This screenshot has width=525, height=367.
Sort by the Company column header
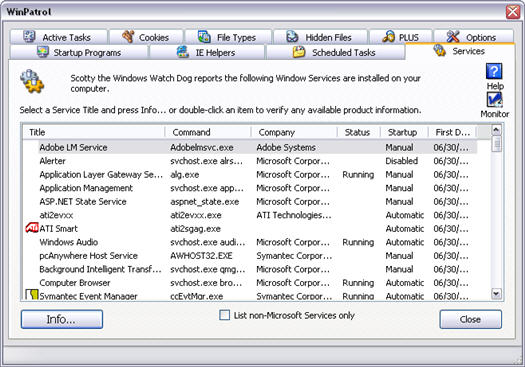(294, 132)
